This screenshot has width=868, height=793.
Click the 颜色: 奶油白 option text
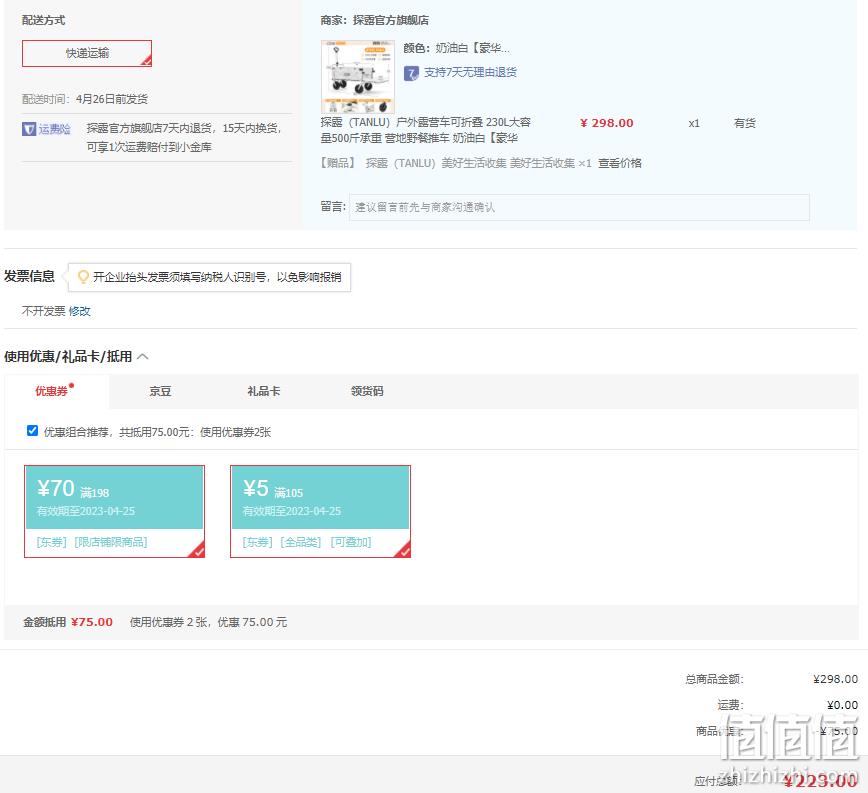457,48
